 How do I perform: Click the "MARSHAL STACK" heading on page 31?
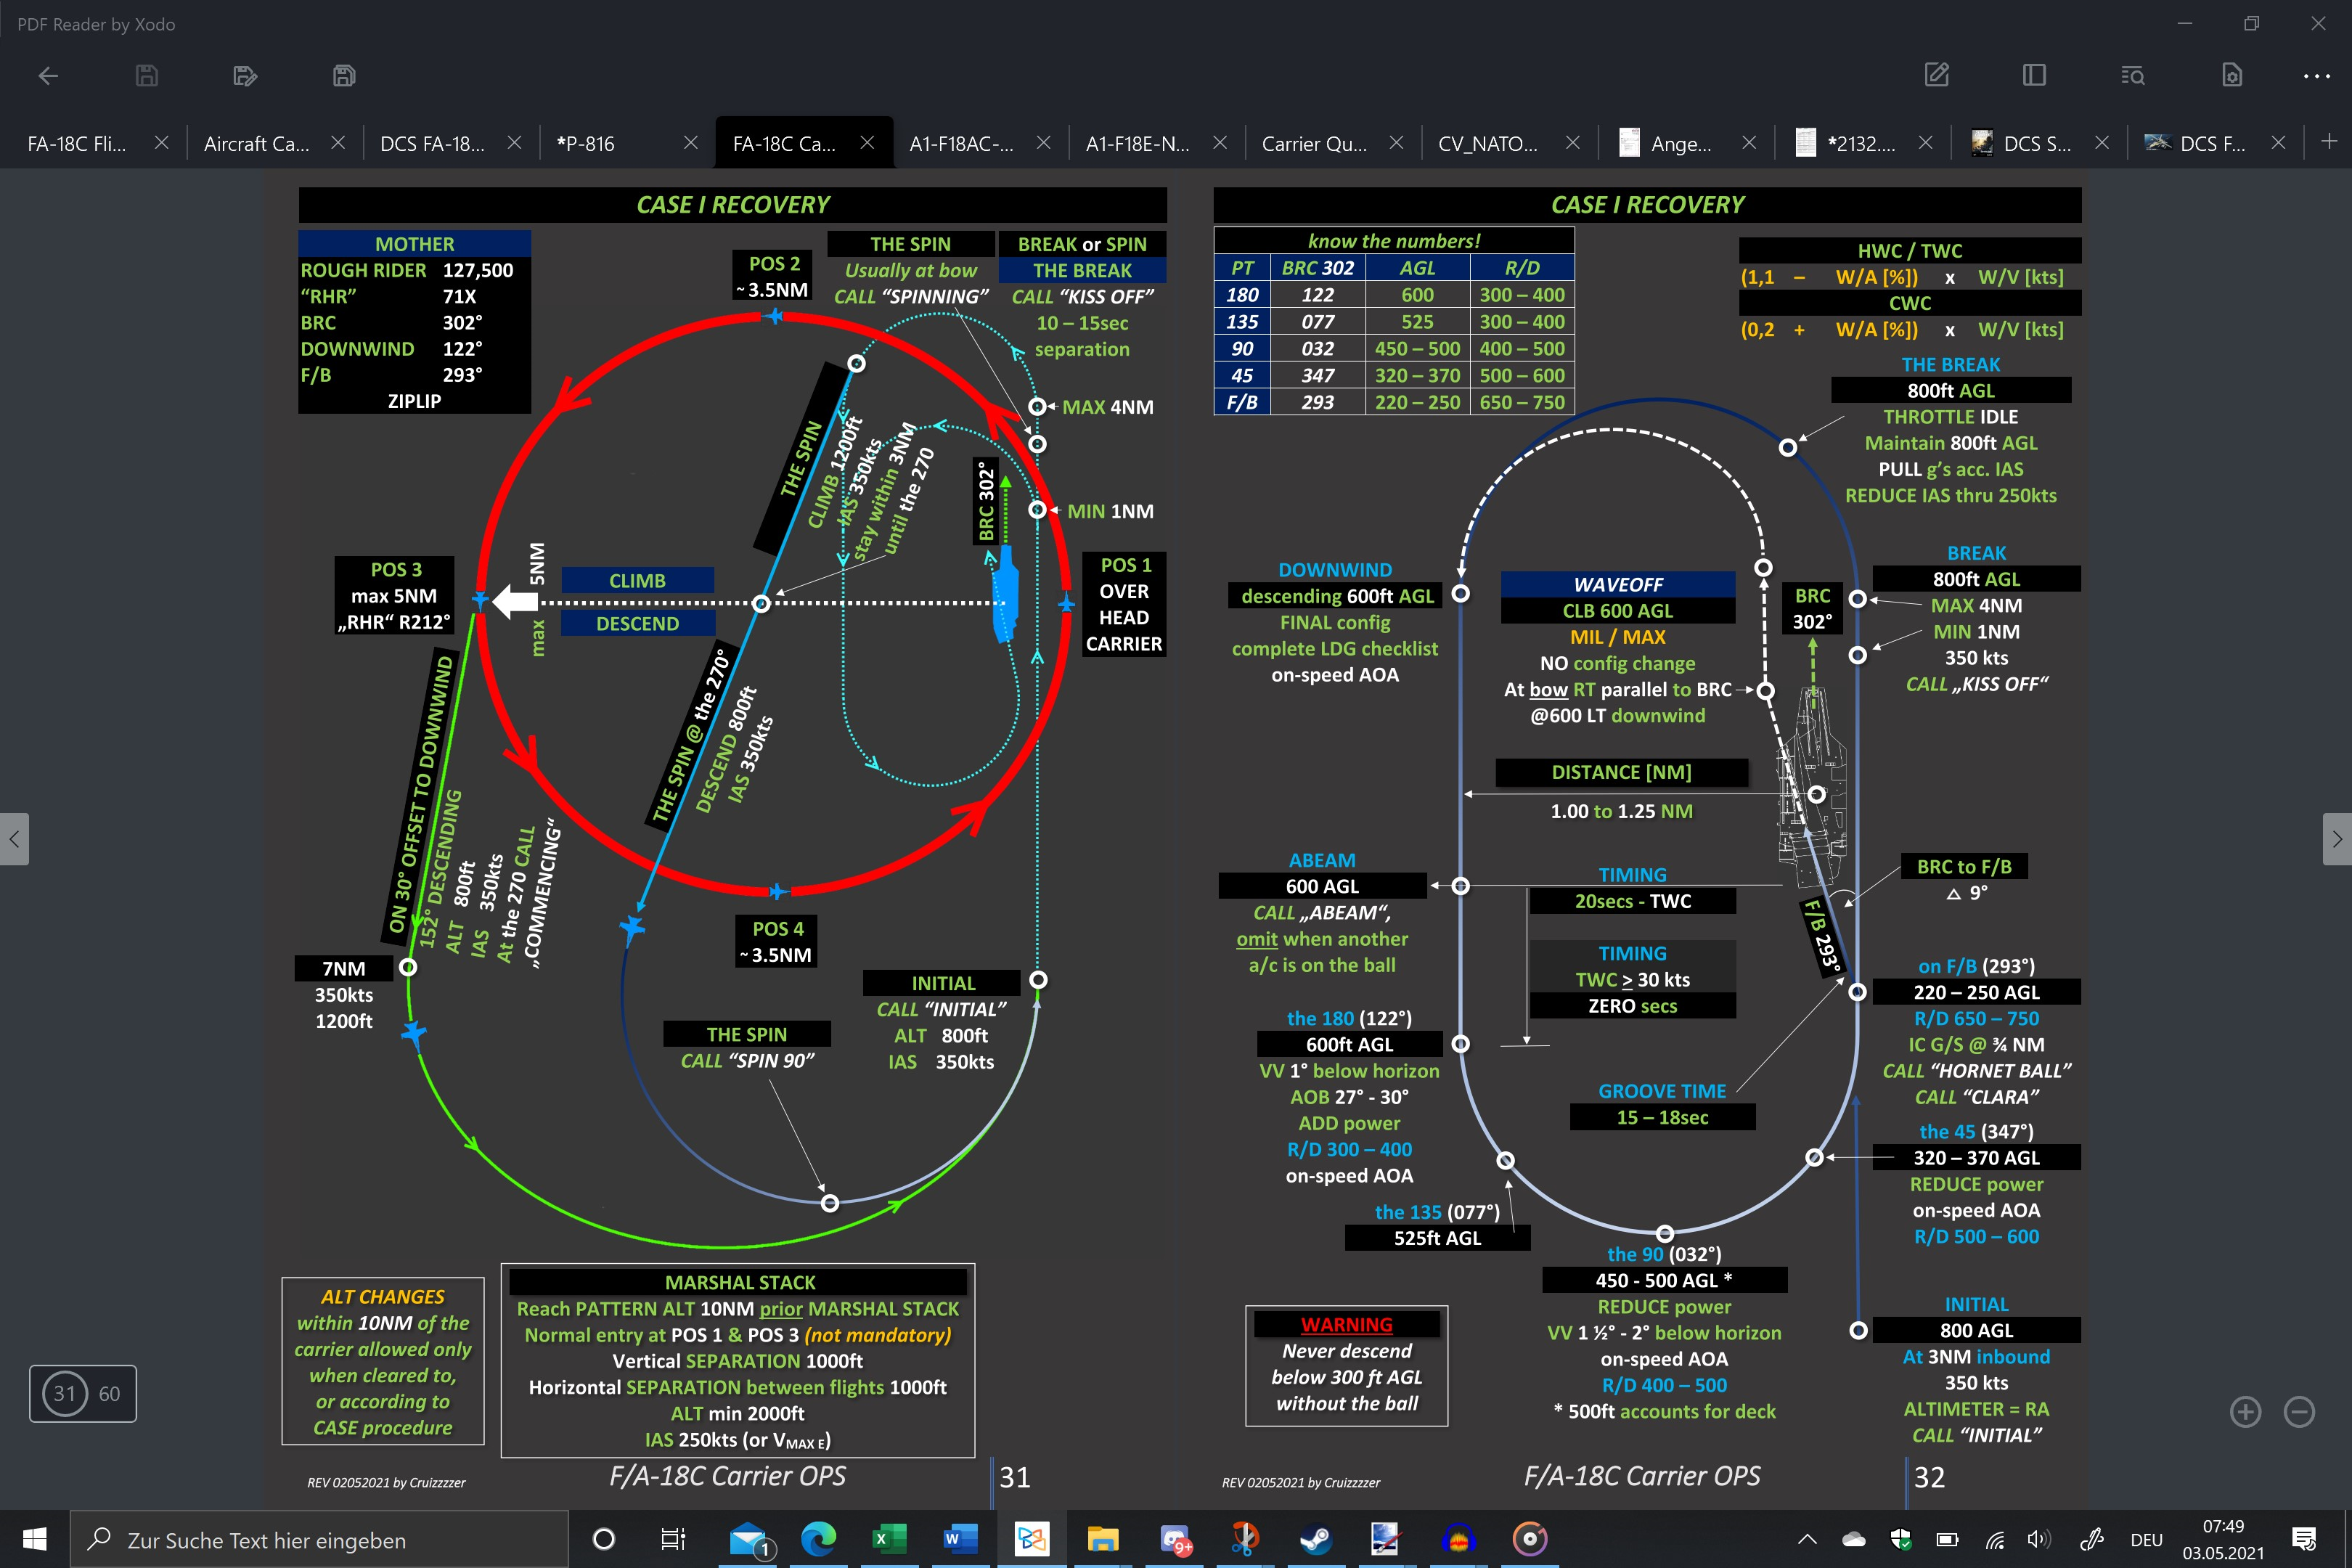pos(740,1282)
